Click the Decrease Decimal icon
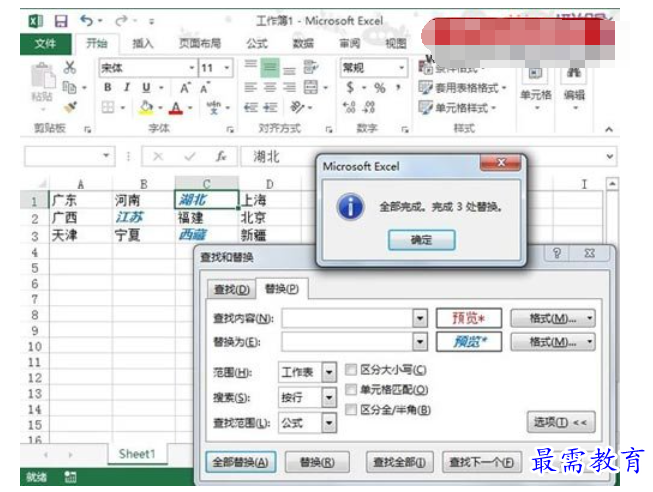Viewport: 653px width, 492px height. click(369, 107)
